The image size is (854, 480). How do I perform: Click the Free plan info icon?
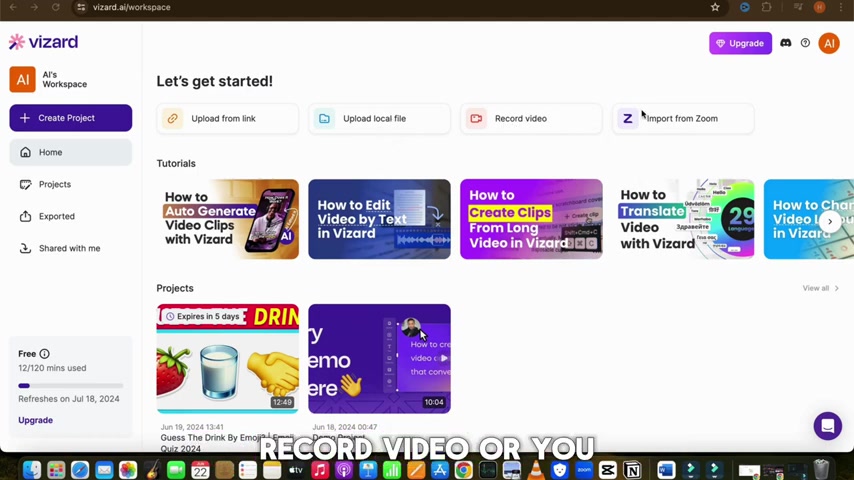(x=45, y=354)
